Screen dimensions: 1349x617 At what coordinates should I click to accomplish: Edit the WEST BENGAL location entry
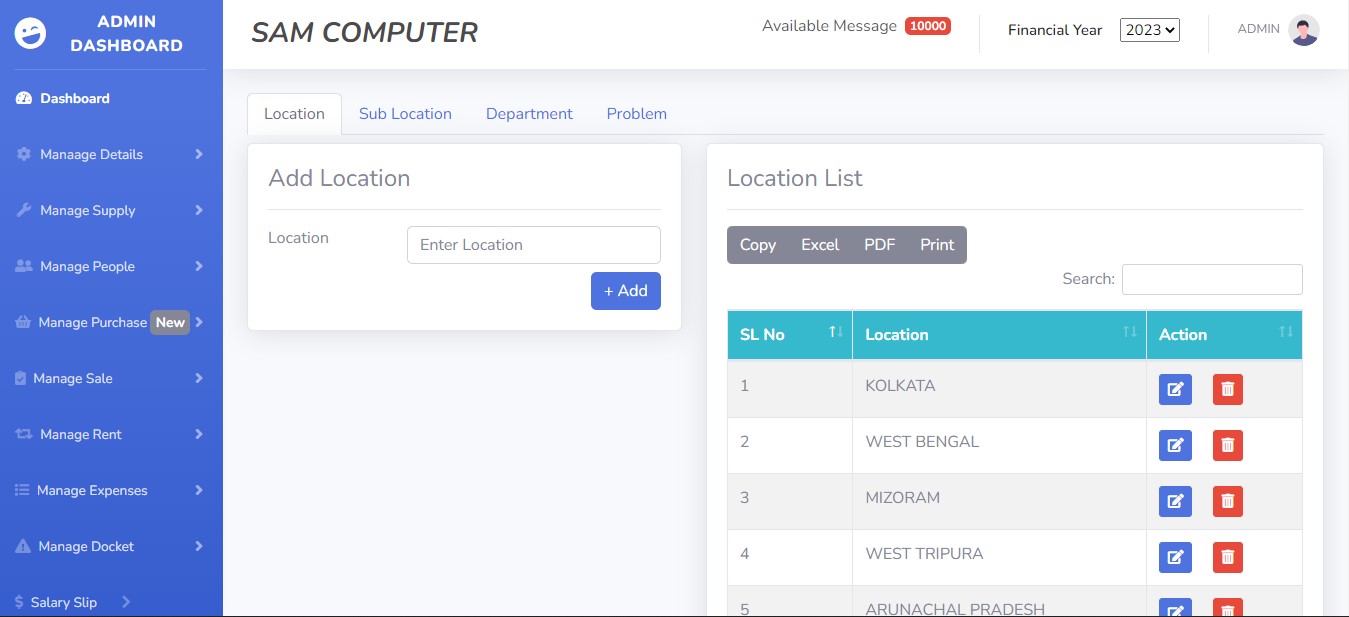pyautogui.click(x=1175, y=445)
